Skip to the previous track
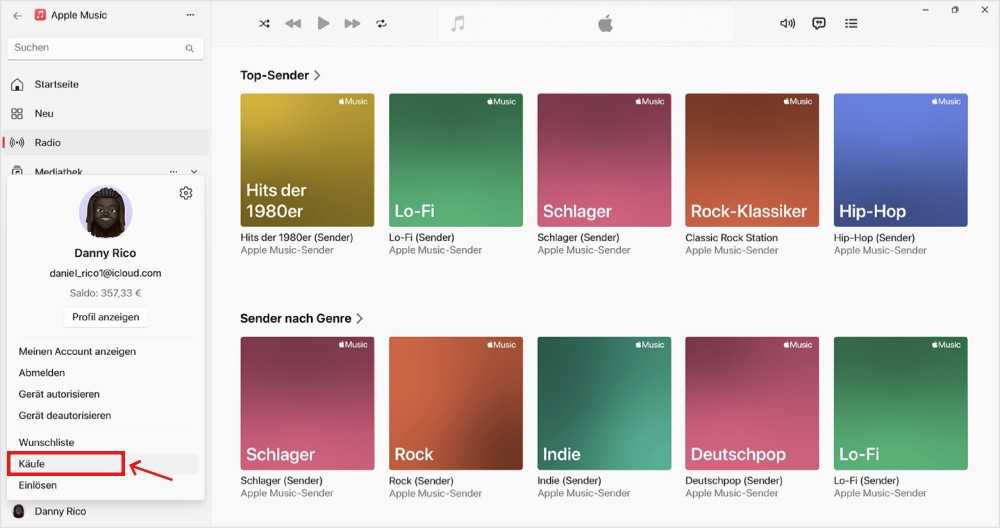 pyautogui.click(x=293, y=24)
